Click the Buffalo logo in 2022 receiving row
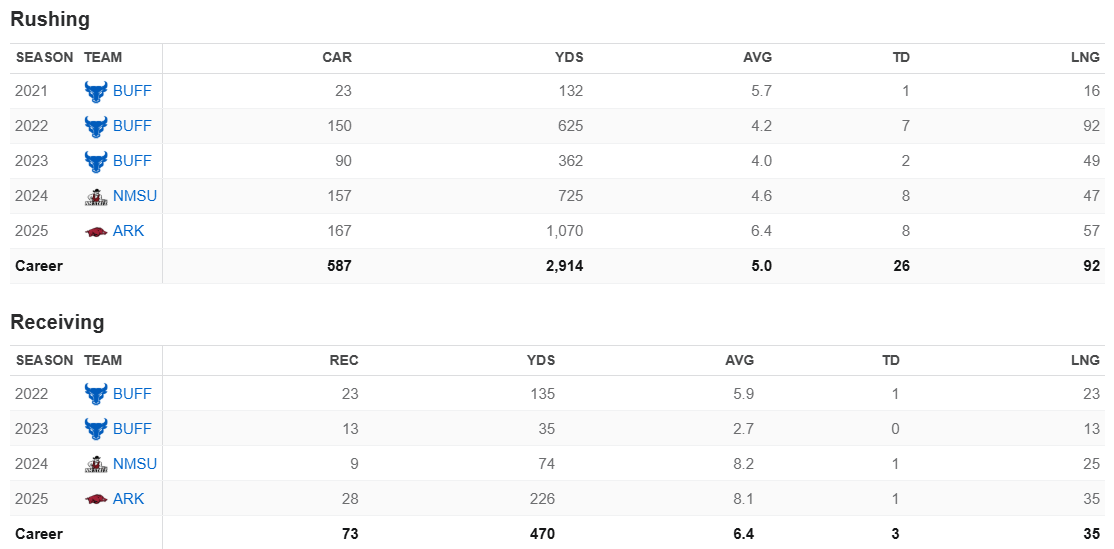1114x549 pixels. [96, 394]
